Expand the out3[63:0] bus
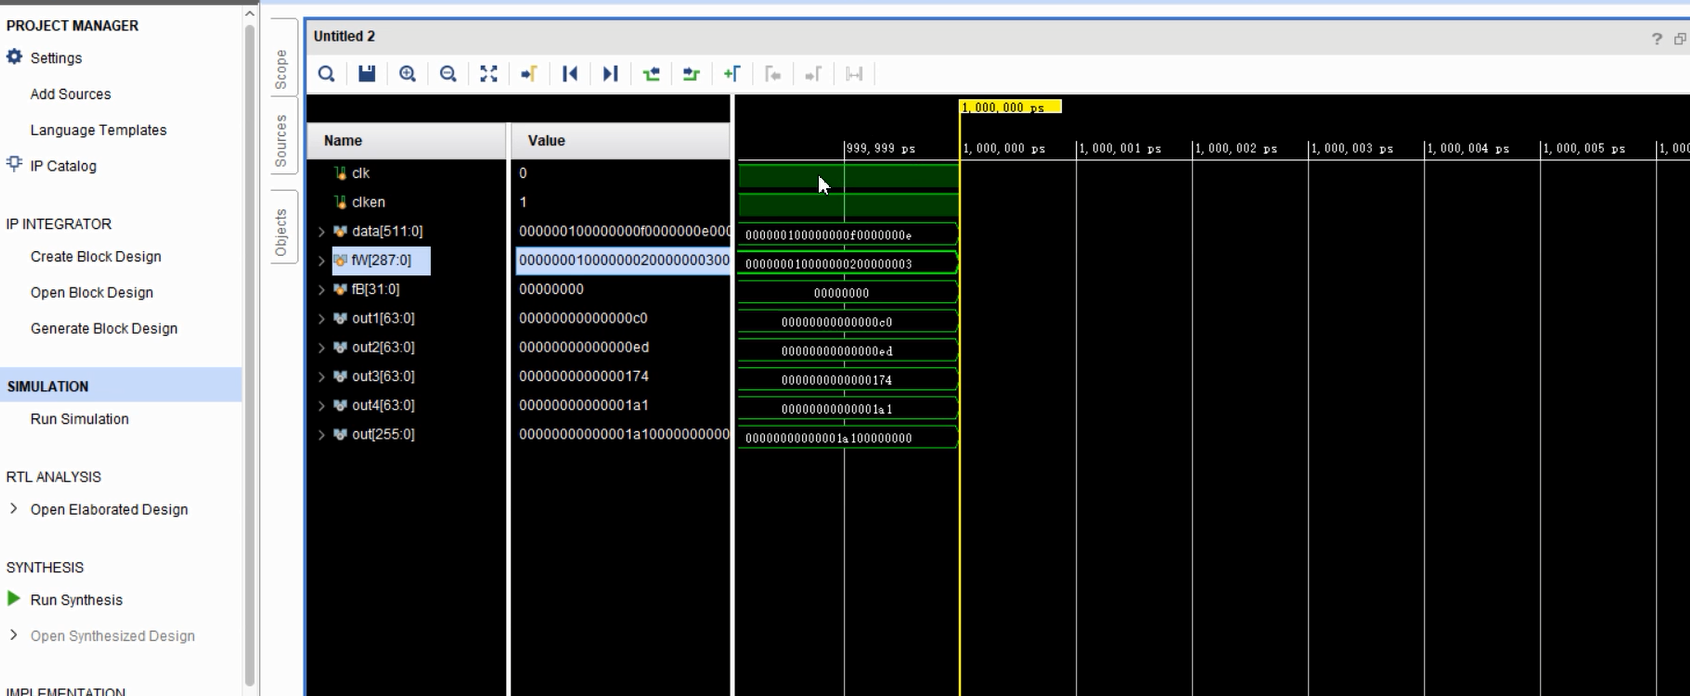The image size is (1690, 696). pyautogui.click(x=321, y=376)
